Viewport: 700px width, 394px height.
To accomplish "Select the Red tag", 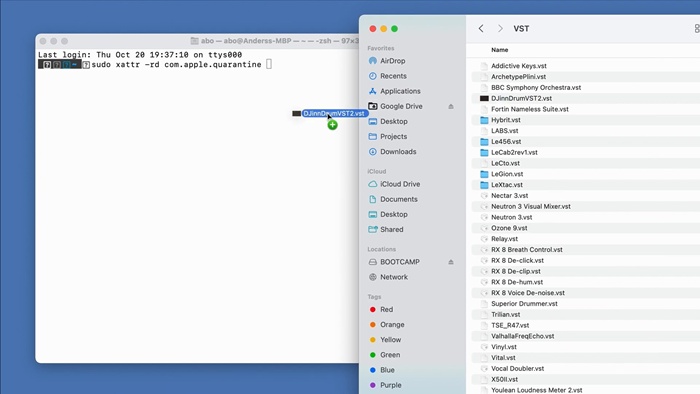I will [x=386, y=309].
